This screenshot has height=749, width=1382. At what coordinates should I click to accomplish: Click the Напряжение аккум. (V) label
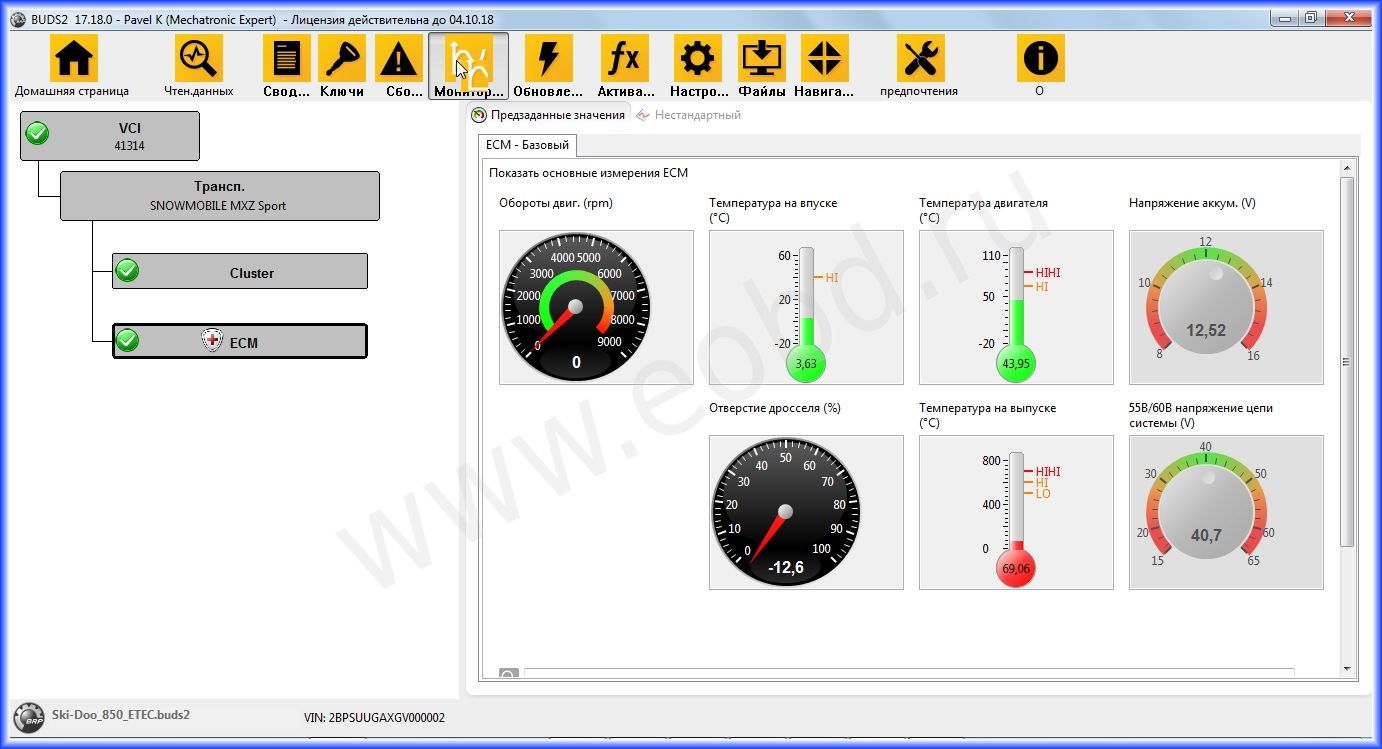pyautogui.click(x=1192, y=203)
